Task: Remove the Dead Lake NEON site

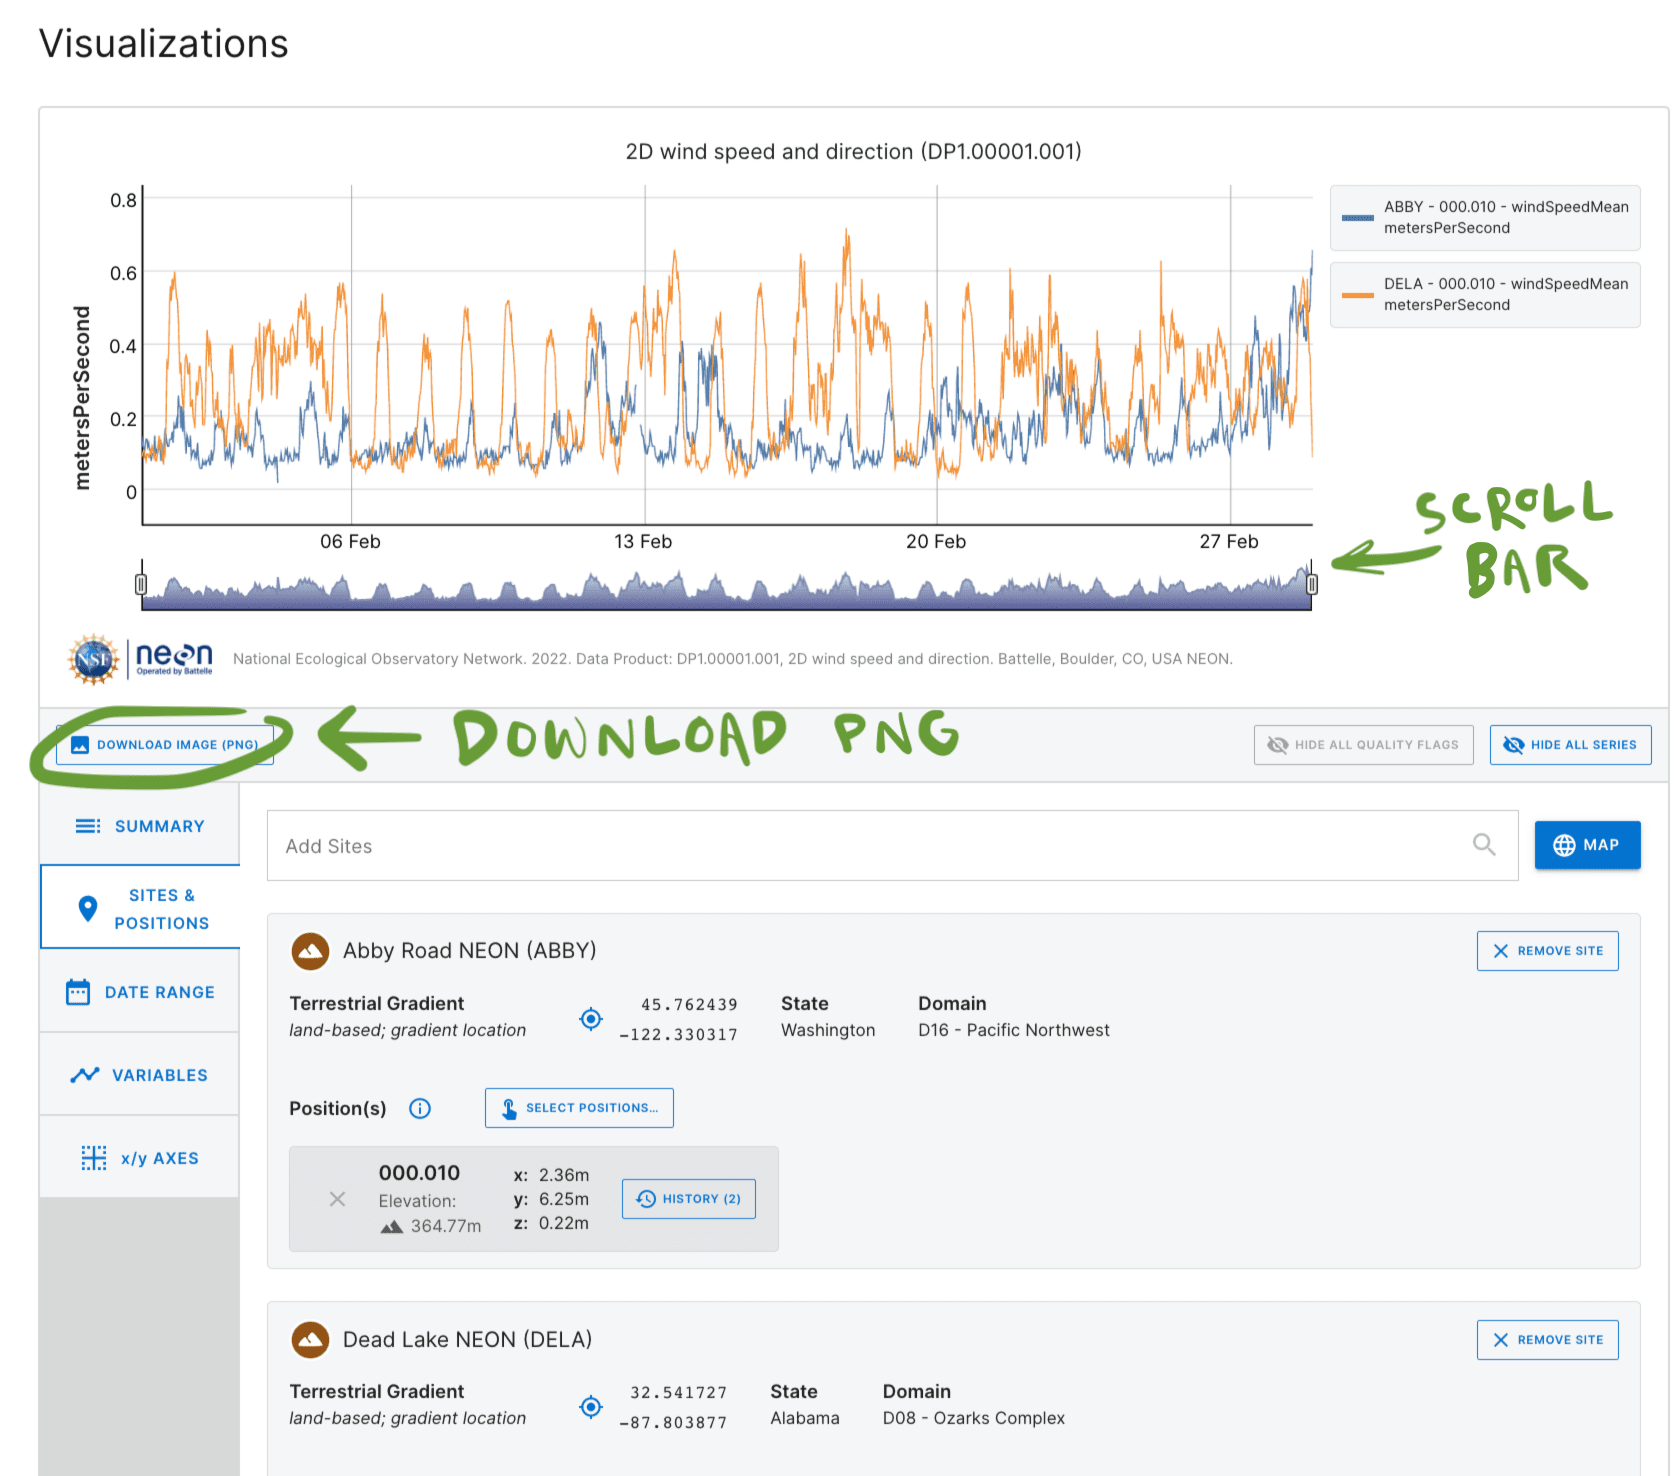Action: [1547, 1340]
